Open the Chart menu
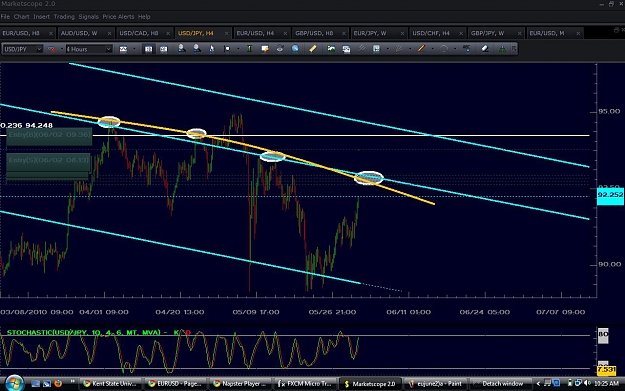 pyautogui.click(x=22, y=17)
